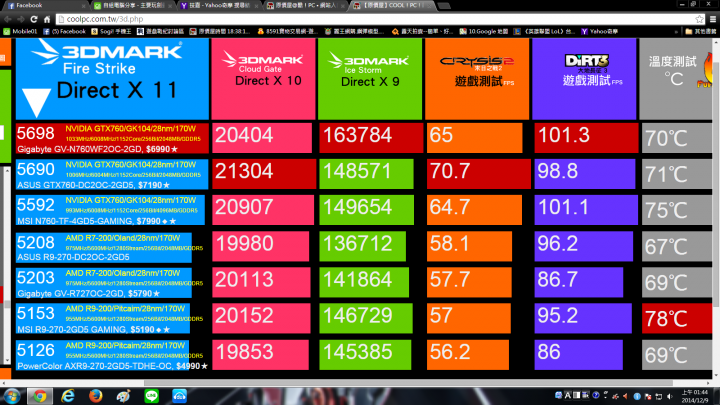
Task: Click Crysis 2 value 58.1
Action: point(469,246)
